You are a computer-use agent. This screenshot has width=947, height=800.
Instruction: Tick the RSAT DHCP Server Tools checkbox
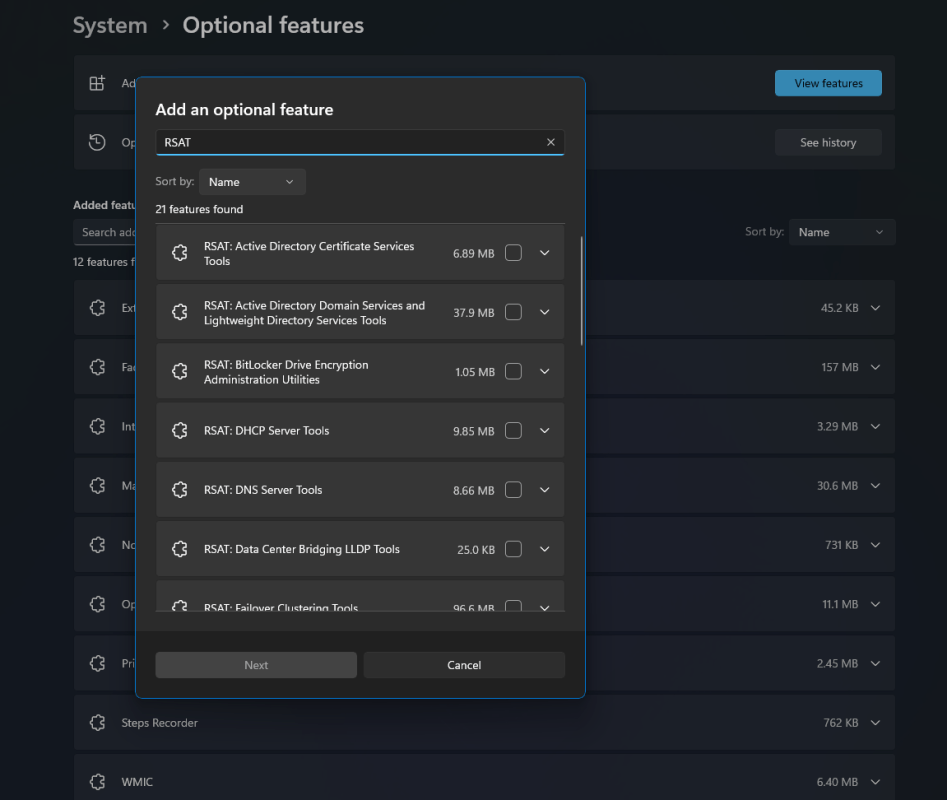[x=513, y=430]
